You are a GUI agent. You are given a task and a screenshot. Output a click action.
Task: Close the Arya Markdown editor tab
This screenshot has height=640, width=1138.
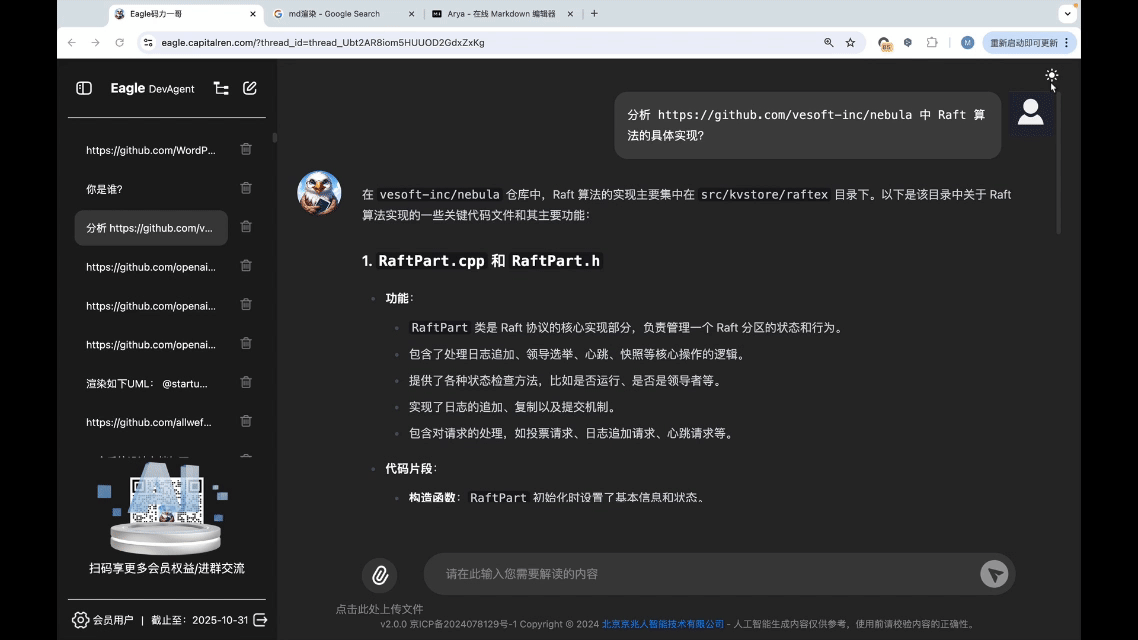pos(570,14)
